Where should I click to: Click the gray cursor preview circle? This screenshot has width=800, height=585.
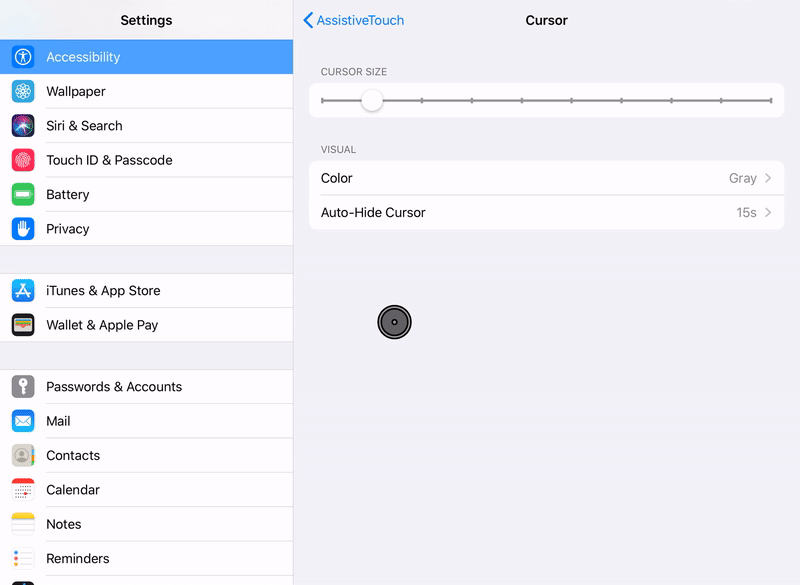(395, 322)
